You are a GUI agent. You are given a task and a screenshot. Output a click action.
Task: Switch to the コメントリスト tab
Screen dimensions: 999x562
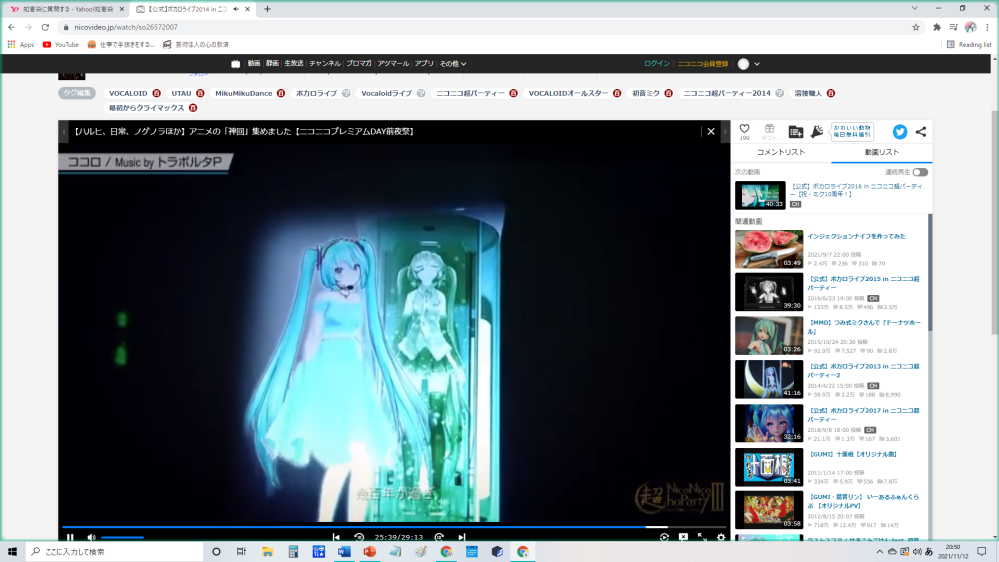click(x=780, y=152)
